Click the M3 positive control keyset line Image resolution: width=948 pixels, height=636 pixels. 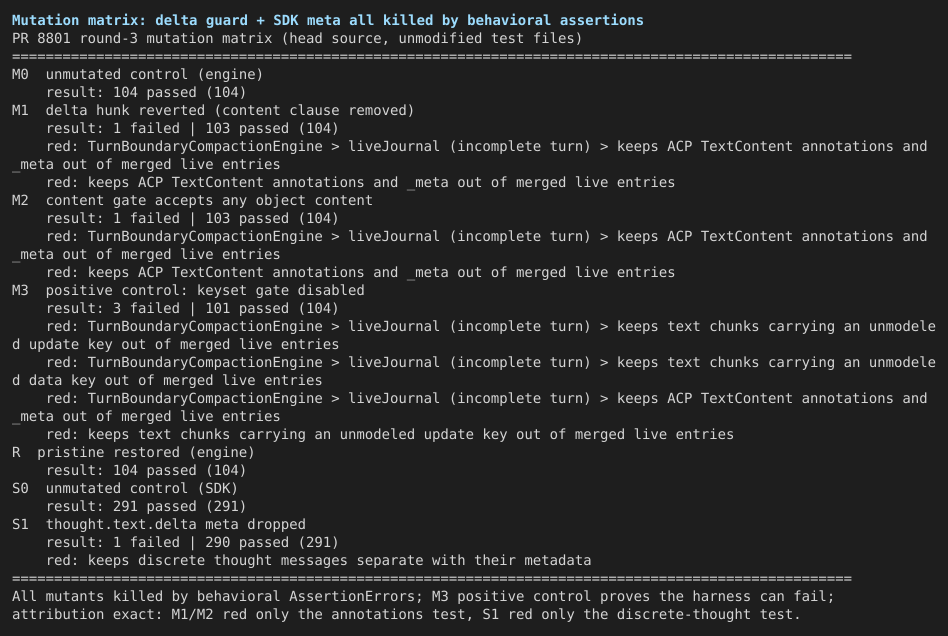pyautogui.click(x=188, y=290)
